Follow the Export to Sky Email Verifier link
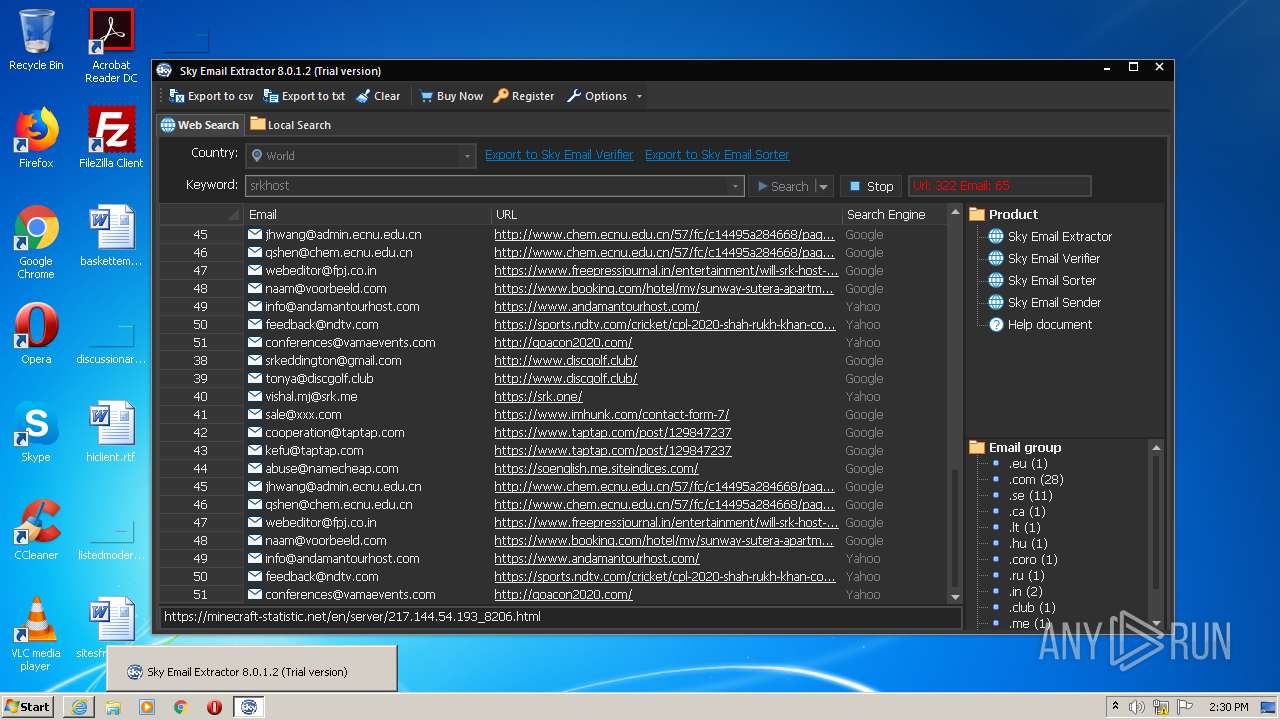This screenshot has height=720, width=1280. pyautogui.click(x=559, y=155)
